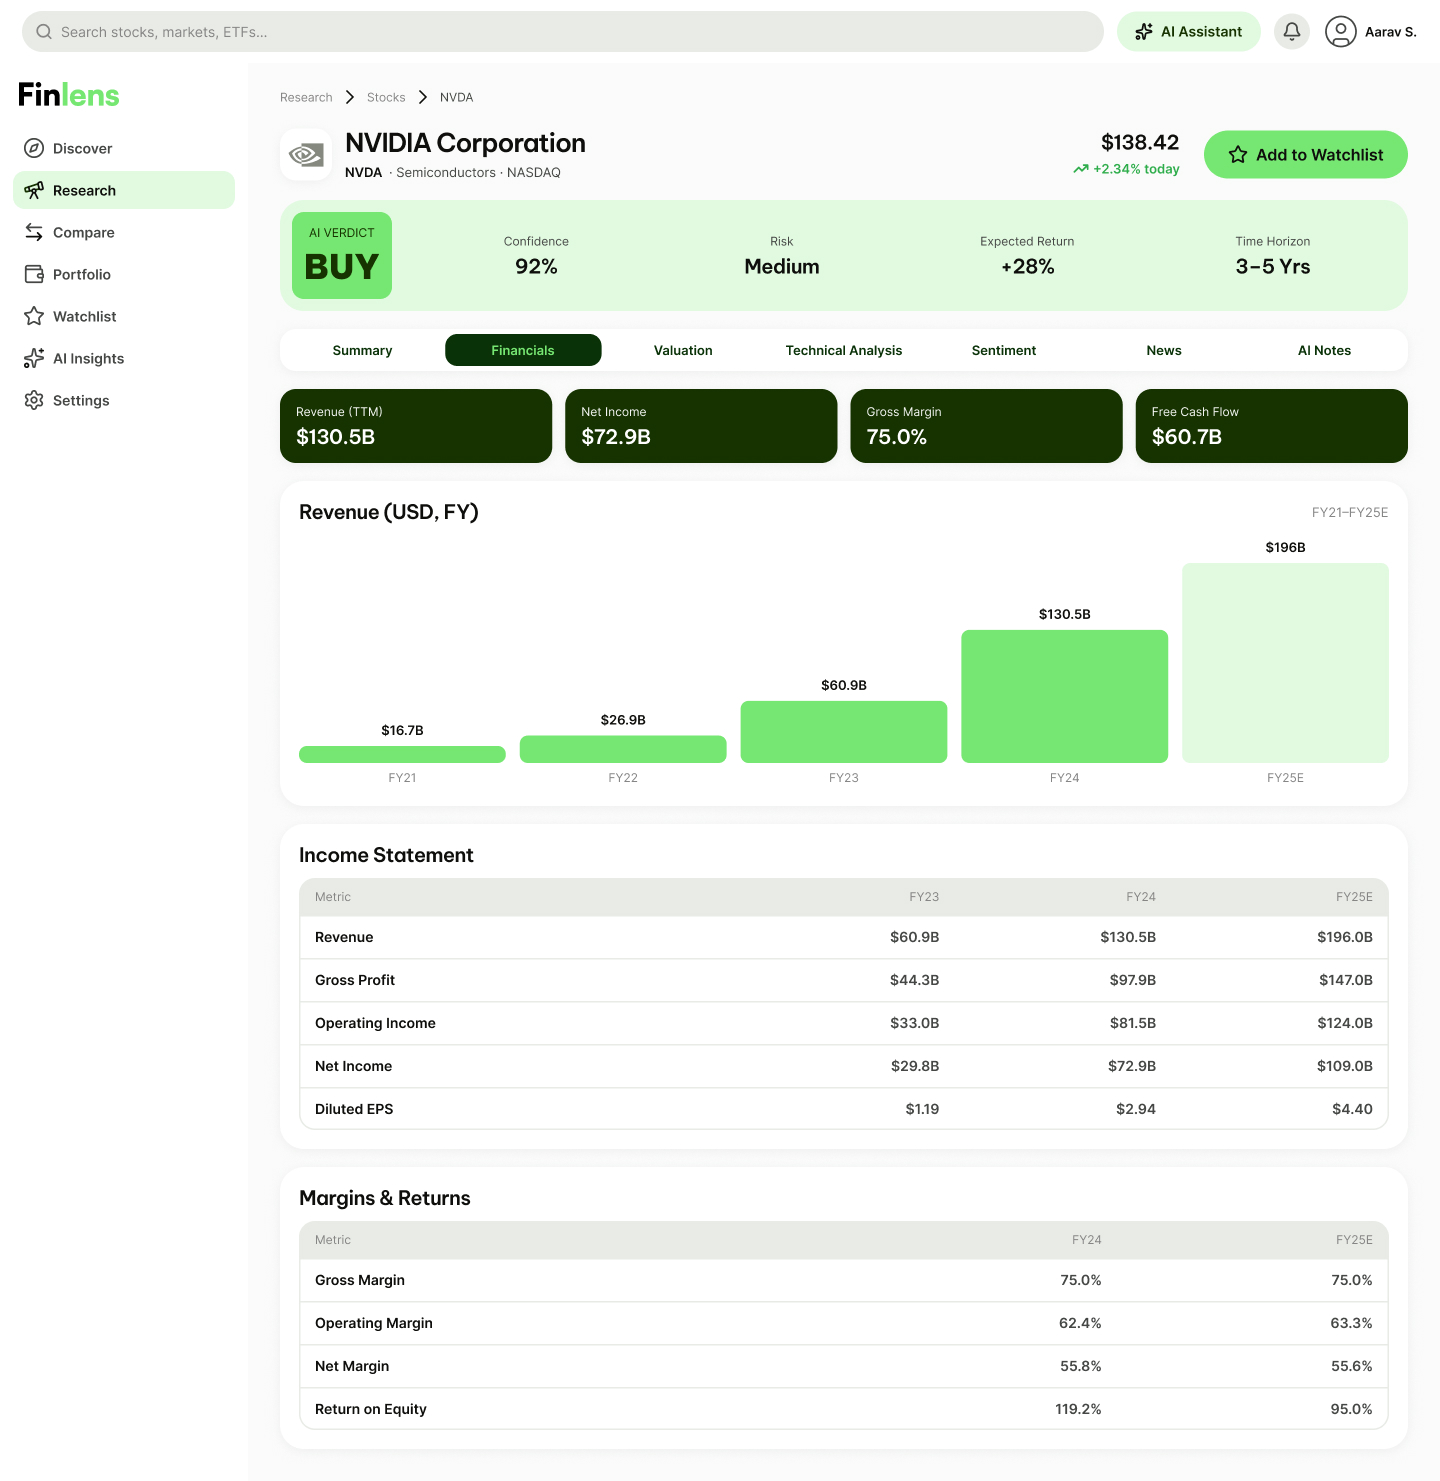
Task: Click the Research telescope icon
Action: [34, 190]
